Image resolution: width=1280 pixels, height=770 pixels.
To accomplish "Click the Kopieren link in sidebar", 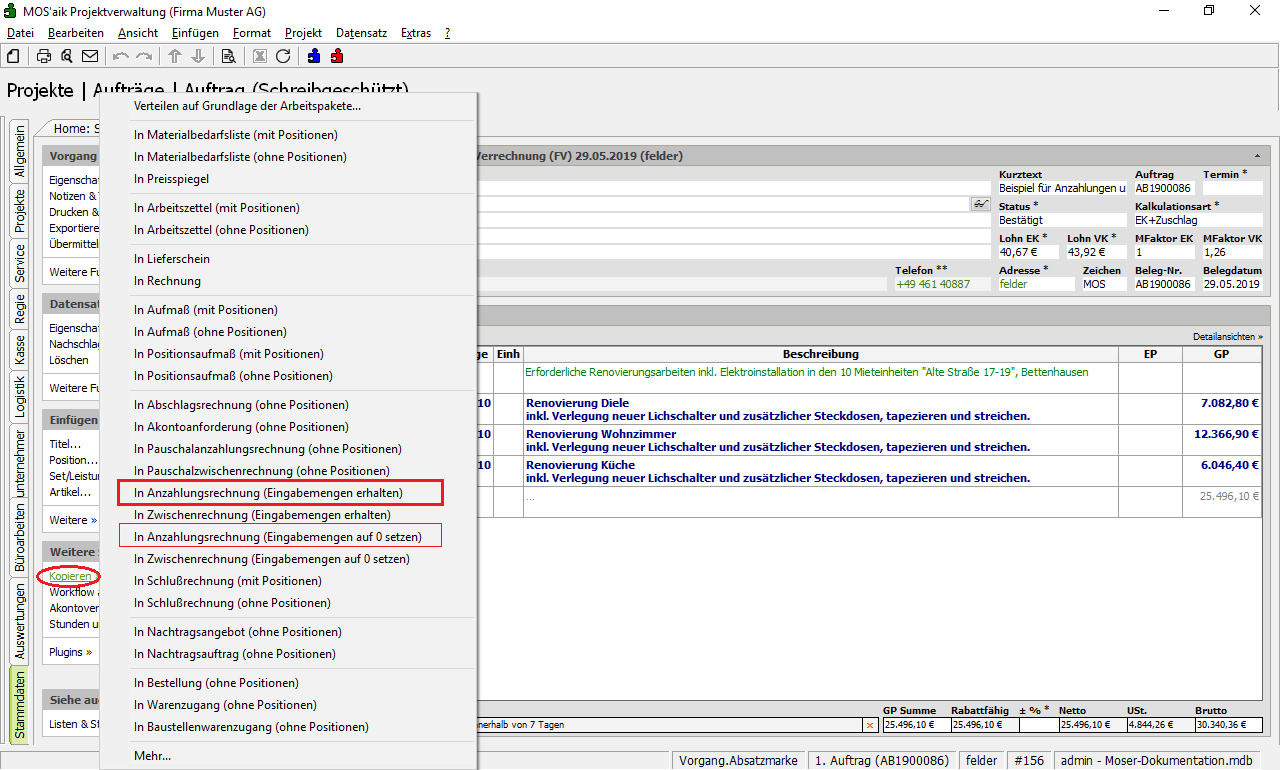I will (70, 576).
